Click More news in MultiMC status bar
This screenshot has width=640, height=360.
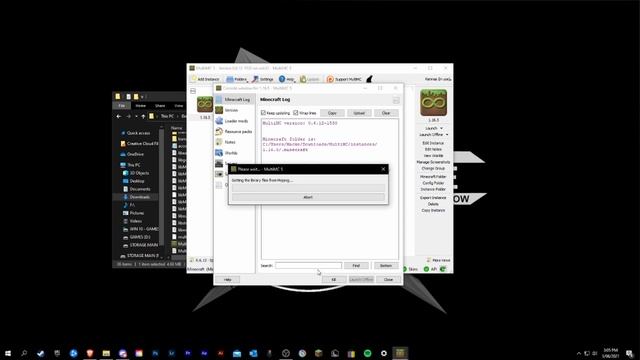439,260
